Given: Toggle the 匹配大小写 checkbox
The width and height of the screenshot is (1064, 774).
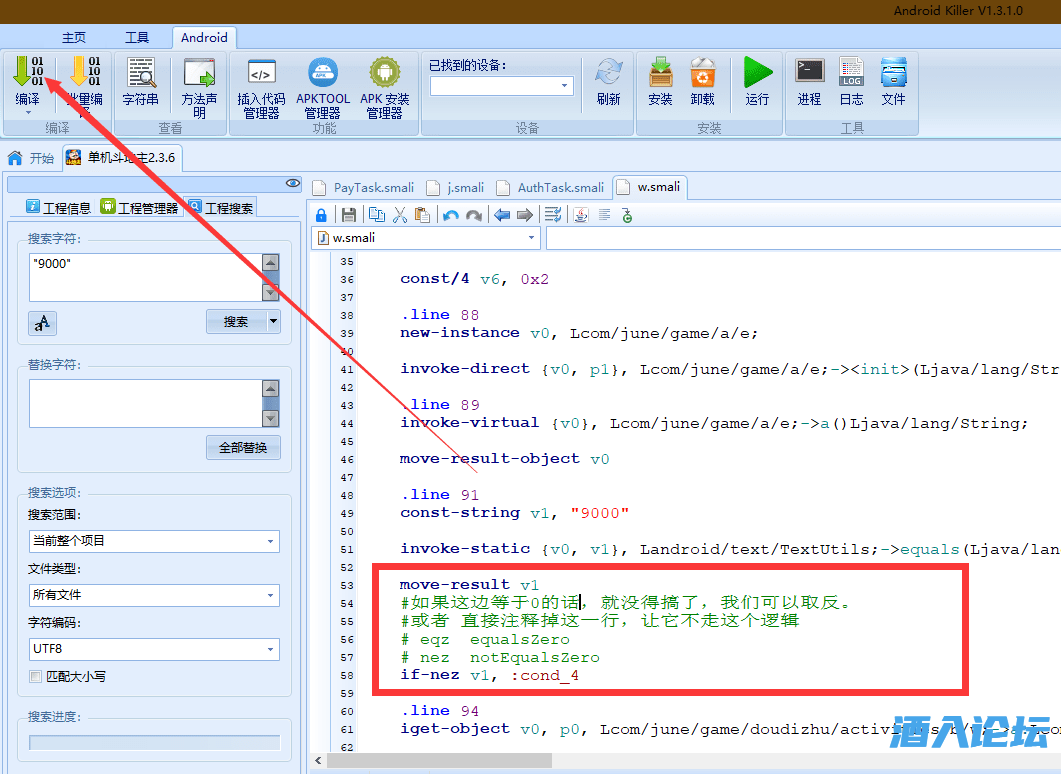Looking at the screenshot, I should coord(37,676).
